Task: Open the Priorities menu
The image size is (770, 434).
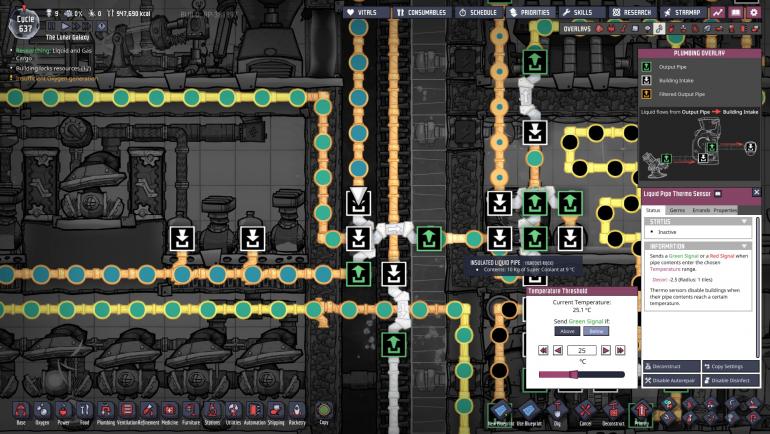Action: pyautogui.click(x=530, y=12)
